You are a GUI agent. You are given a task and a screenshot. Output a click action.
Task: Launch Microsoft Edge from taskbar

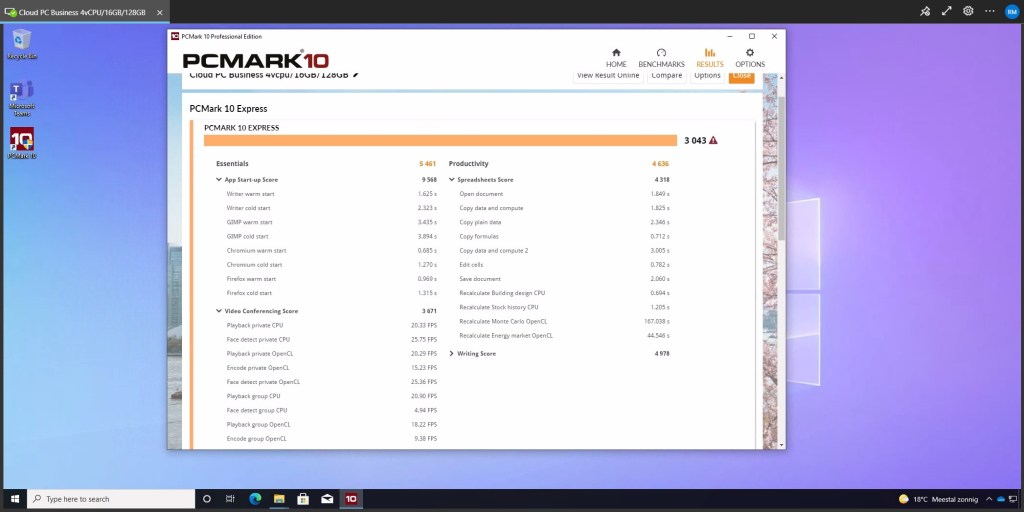tap(255, 499)
